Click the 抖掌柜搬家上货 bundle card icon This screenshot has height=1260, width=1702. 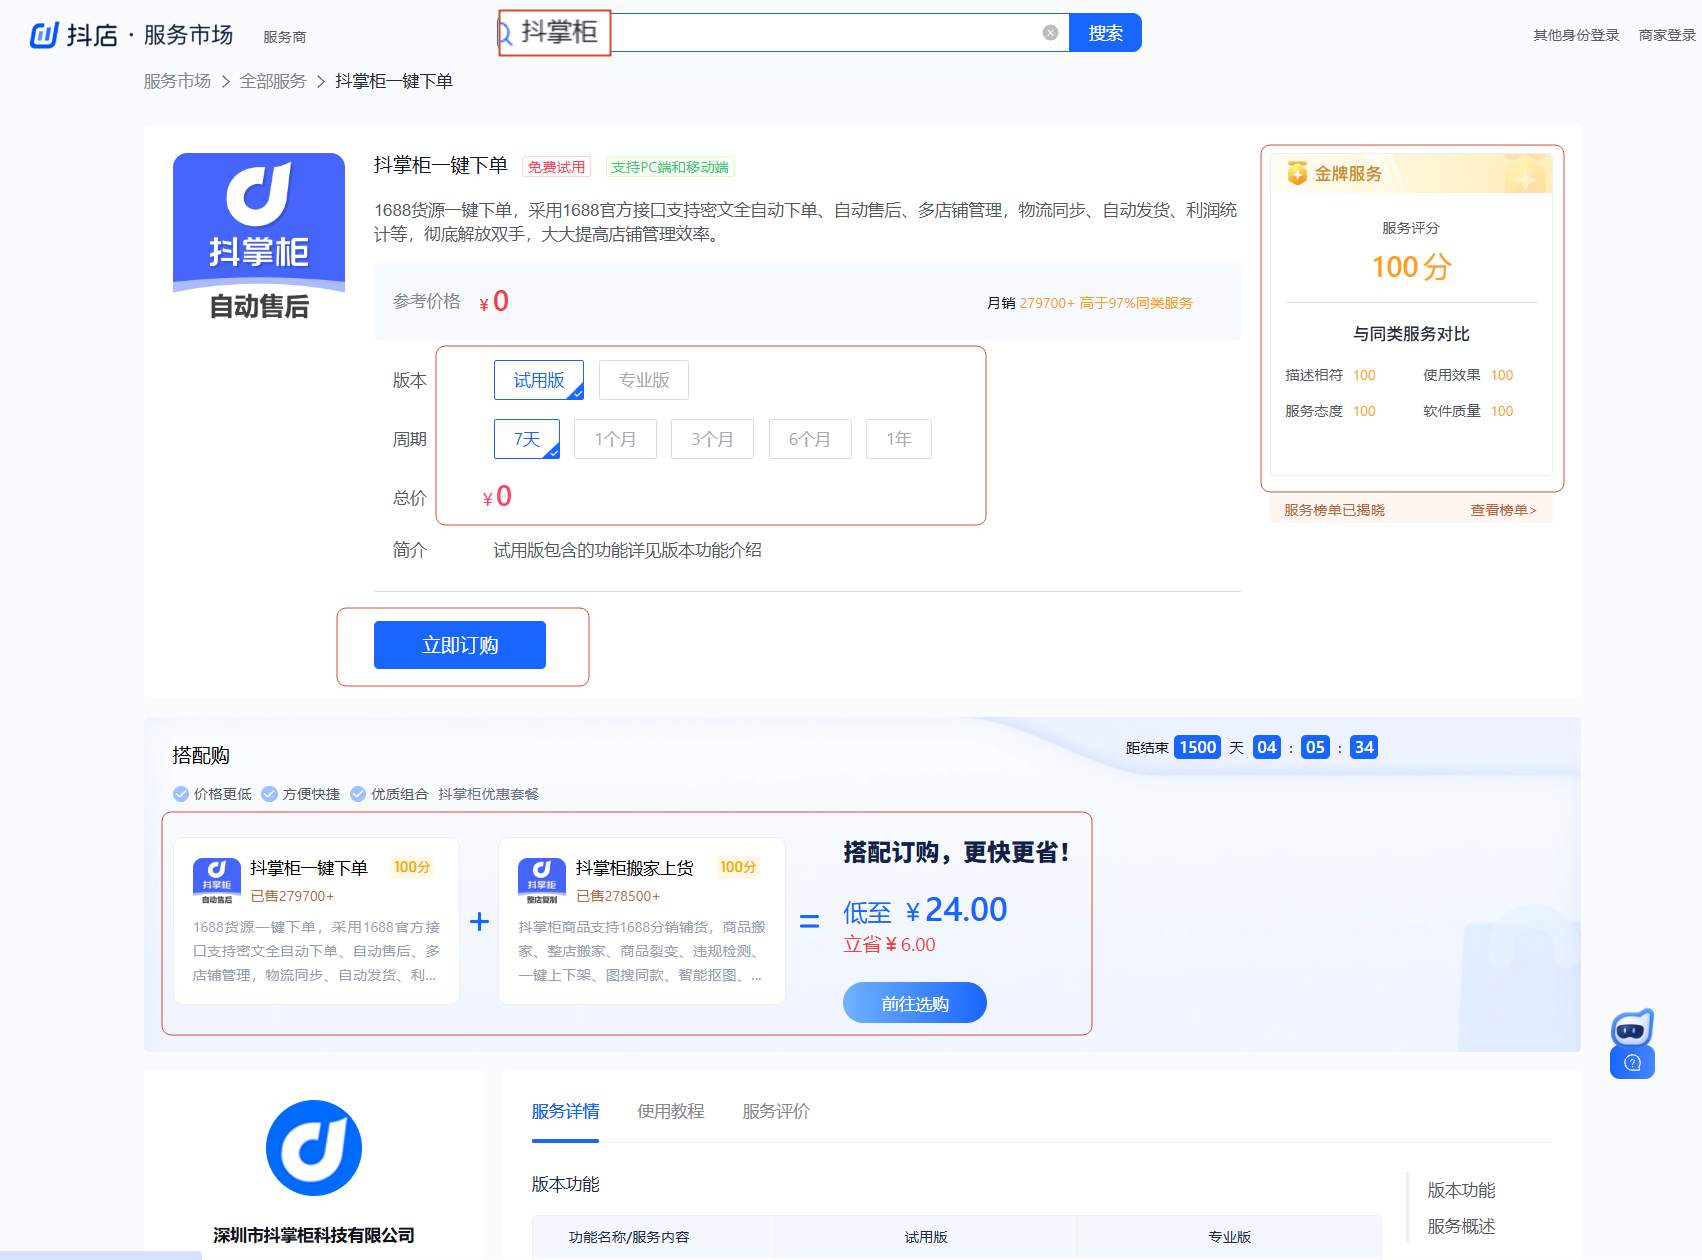(x=542, y=881)
